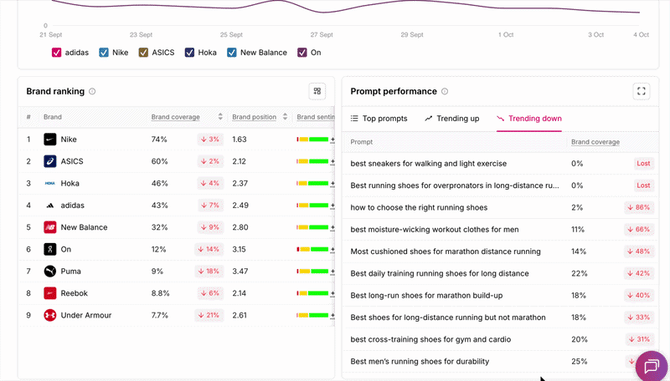Select the Reebok row name
The height and width of the screenshot is (381, 670).
(74, 293)
